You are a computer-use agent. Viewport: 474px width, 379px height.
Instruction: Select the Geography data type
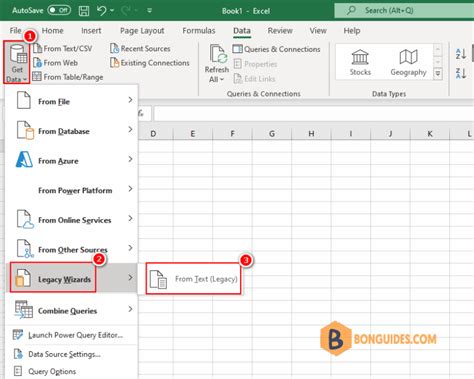pyautogui.click(x=408, y=62)
